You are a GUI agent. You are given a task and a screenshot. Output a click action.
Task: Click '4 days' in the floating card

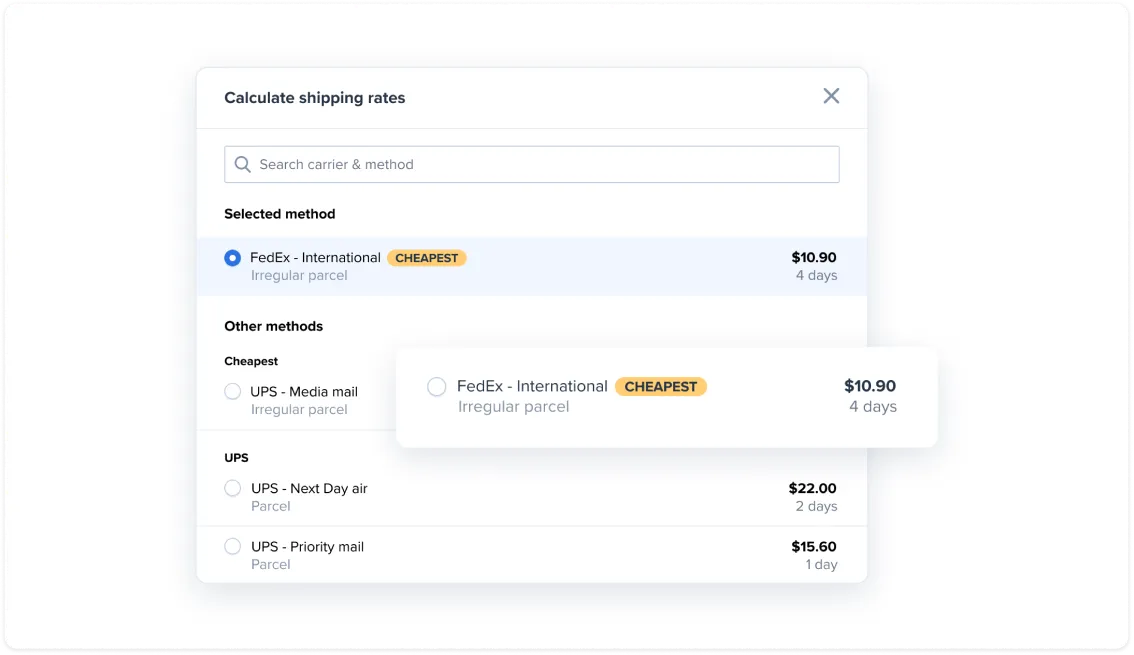point(873,406)
